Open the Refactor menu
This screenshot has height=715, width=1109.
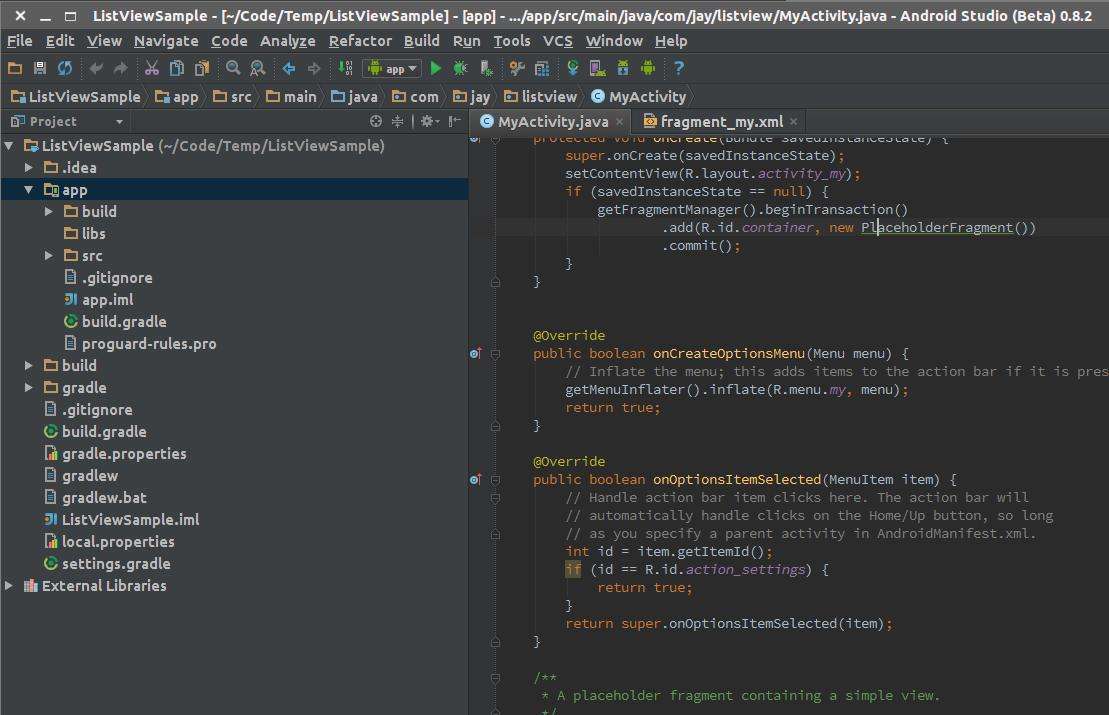click(360, 41)
